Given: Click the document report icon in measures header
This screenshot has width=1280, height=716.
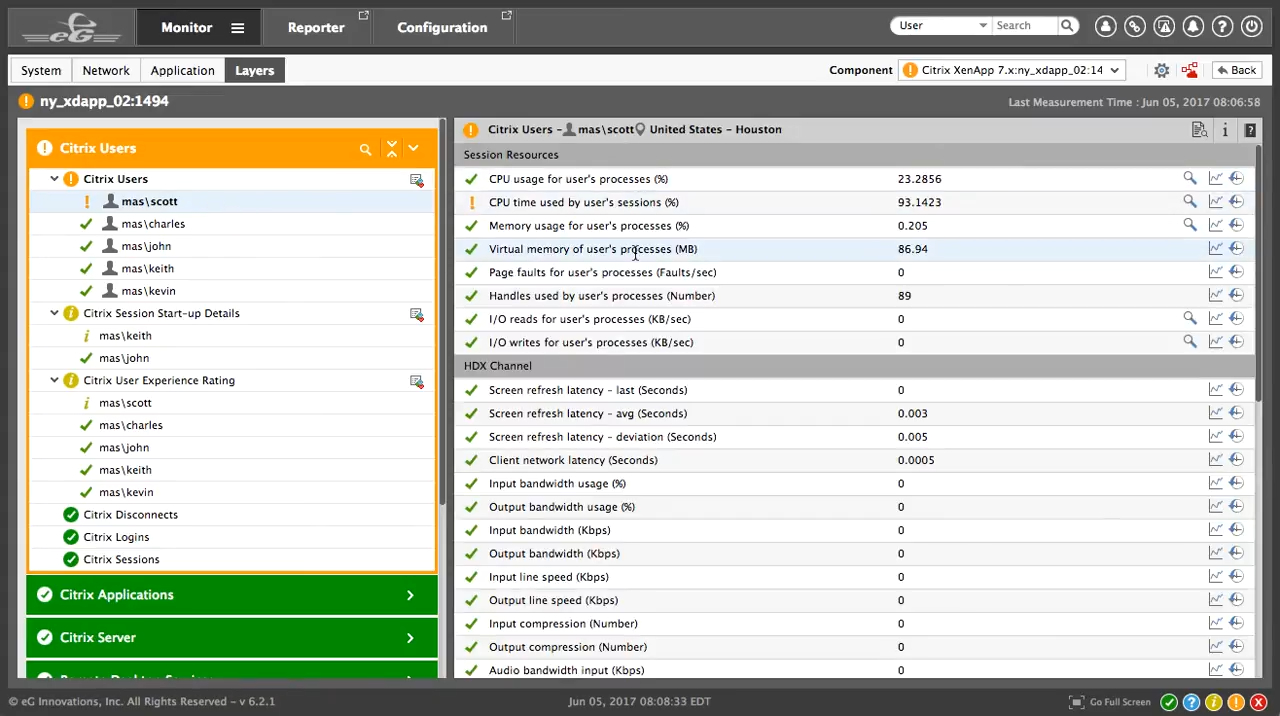Looking at the screenshot, I should click(1199, 130).
